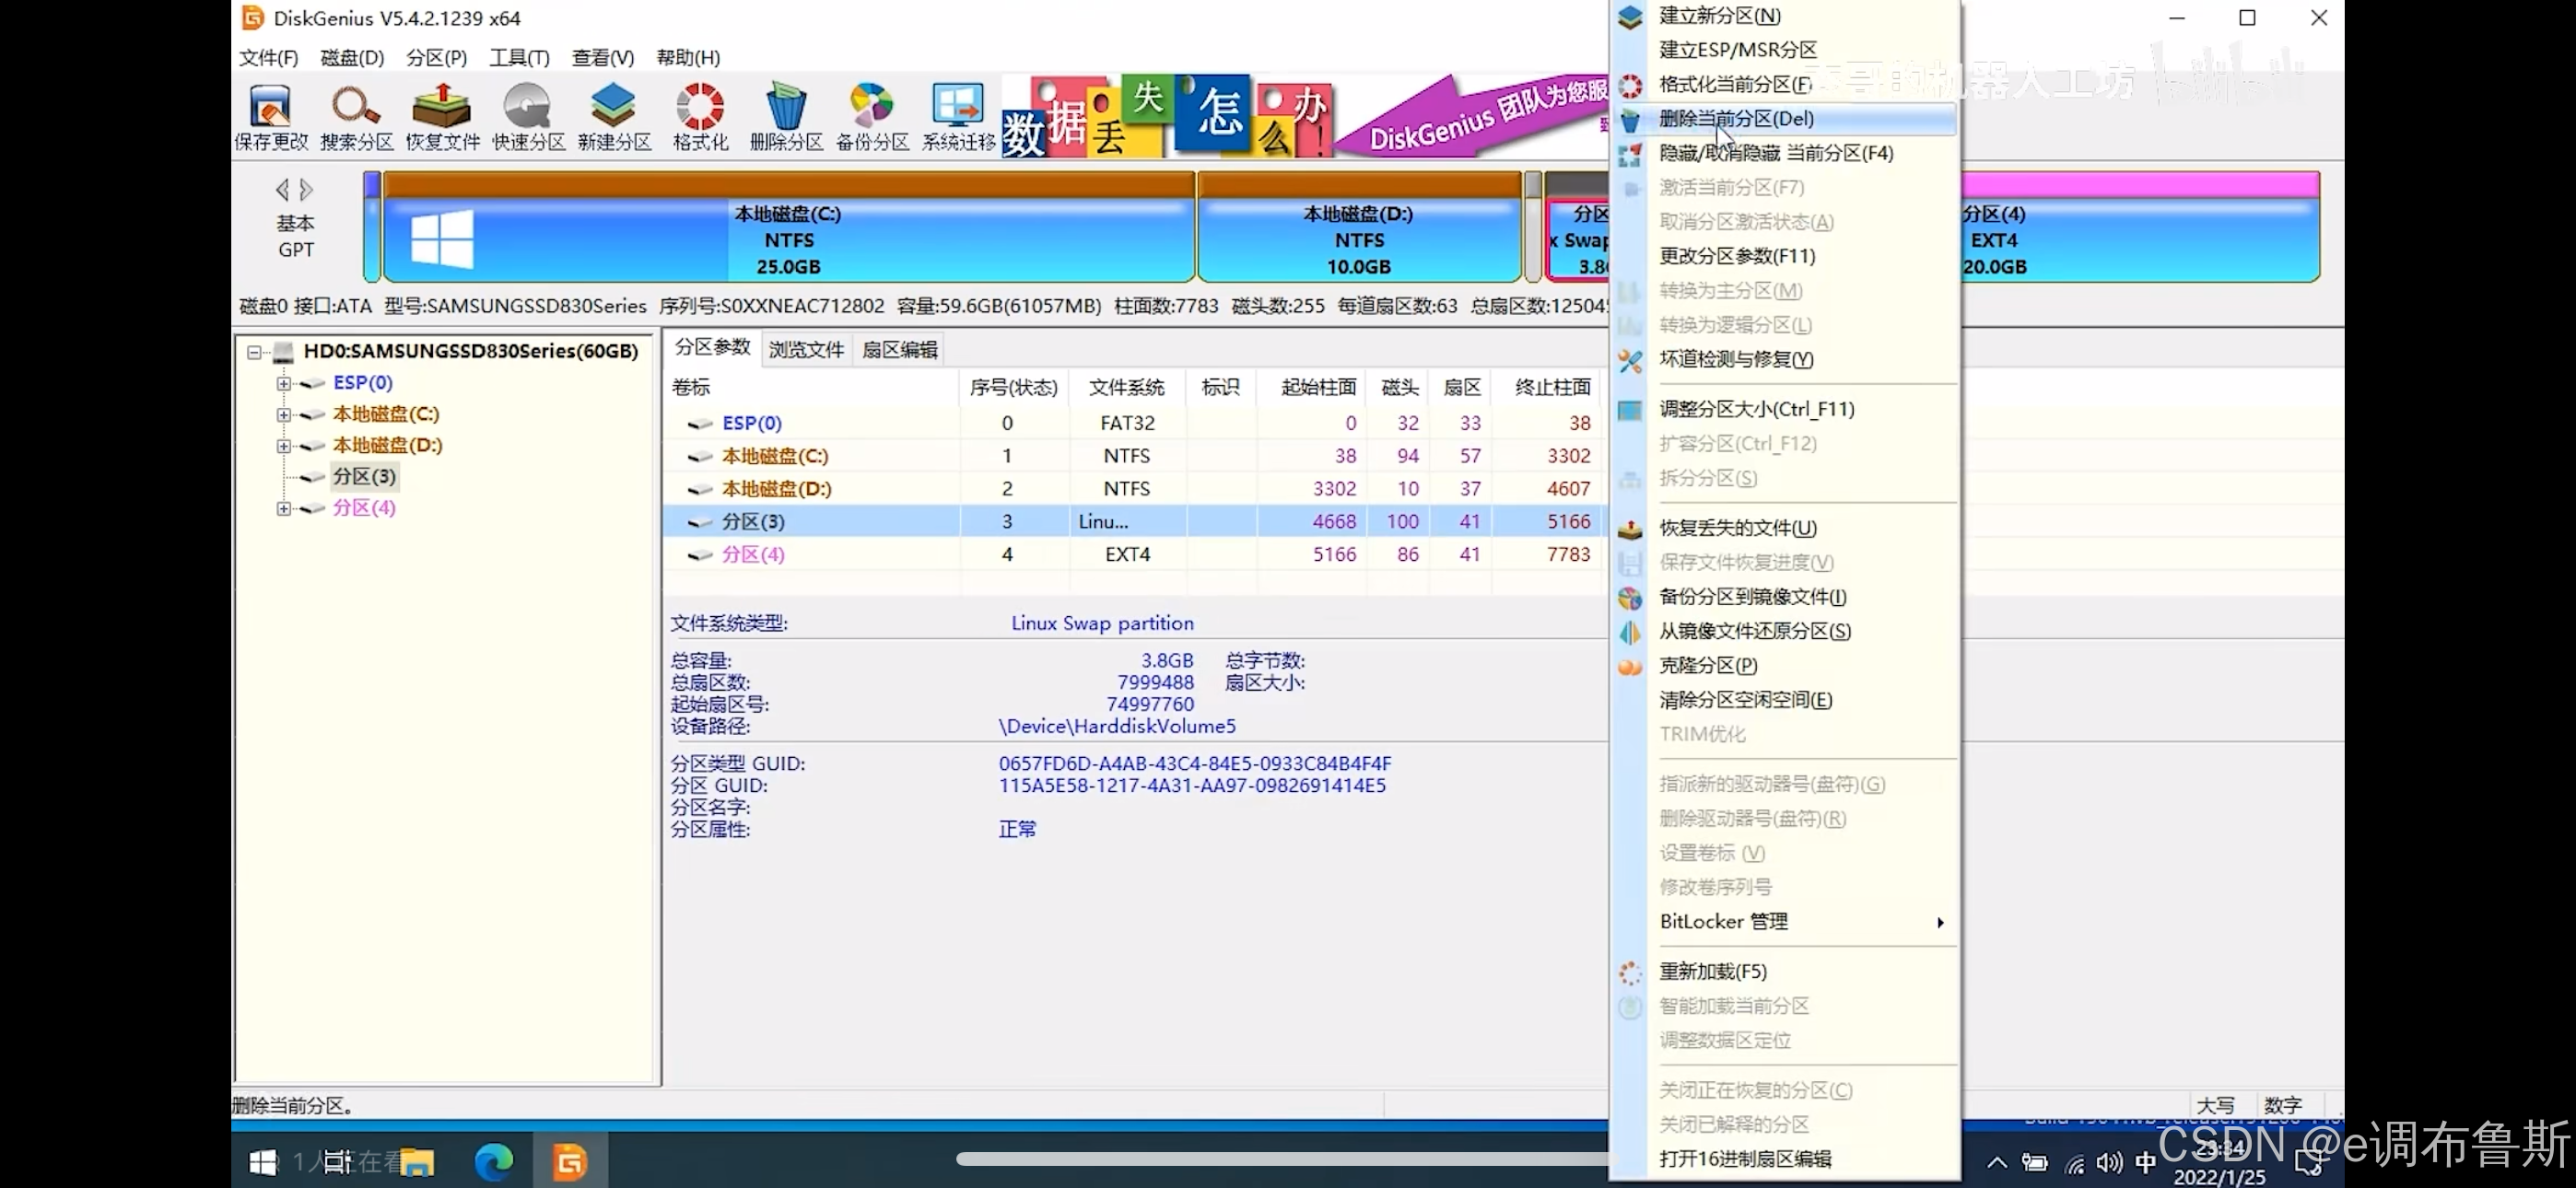Click DiskGenius taskbar icon
The image size is (2576, 1188).
tap(570, 1162)
